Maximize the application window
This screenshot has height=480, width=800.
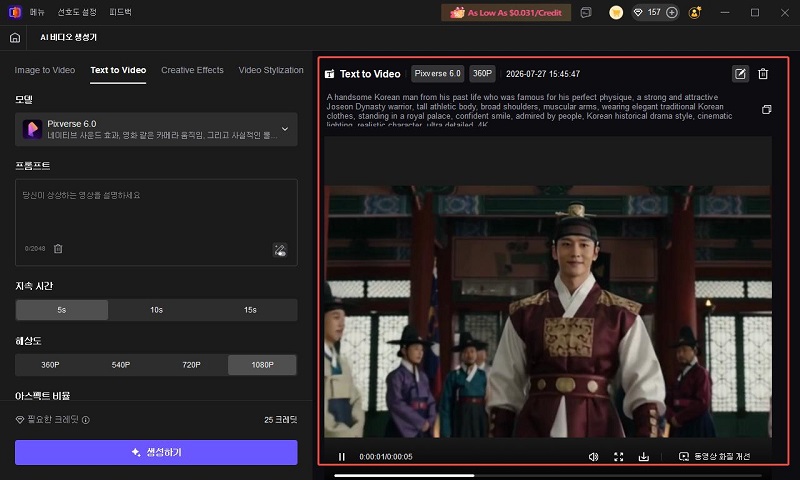[755, 12]
